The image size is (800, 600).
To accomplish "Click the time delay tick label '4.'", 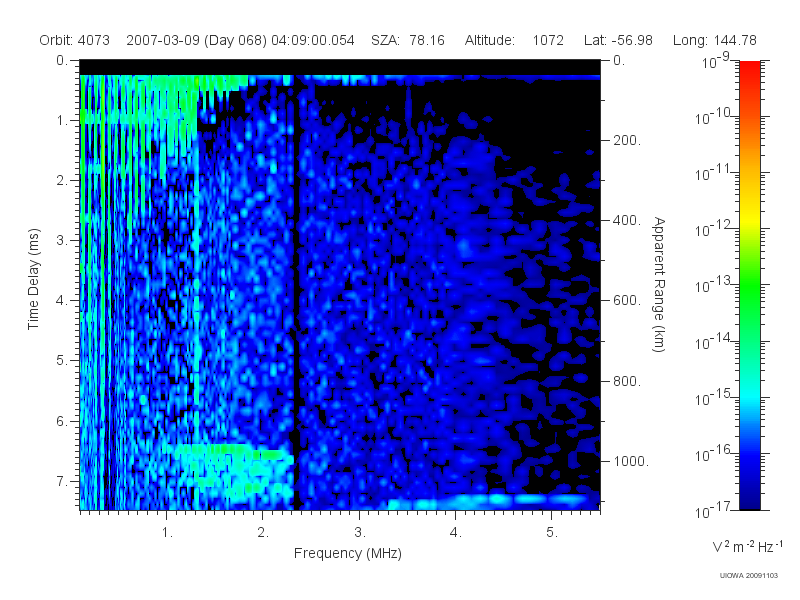I will [x=62, y=300].
